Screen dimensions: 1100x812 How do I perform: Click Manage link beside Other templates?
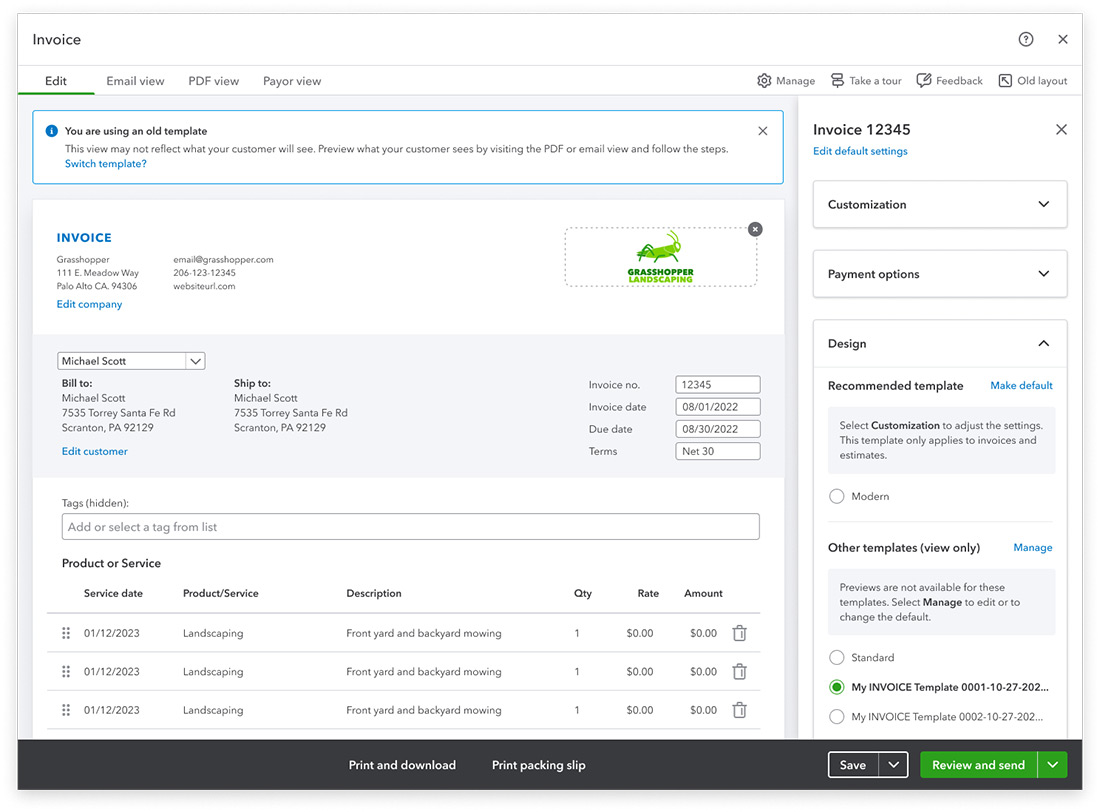click(1033, 547)
